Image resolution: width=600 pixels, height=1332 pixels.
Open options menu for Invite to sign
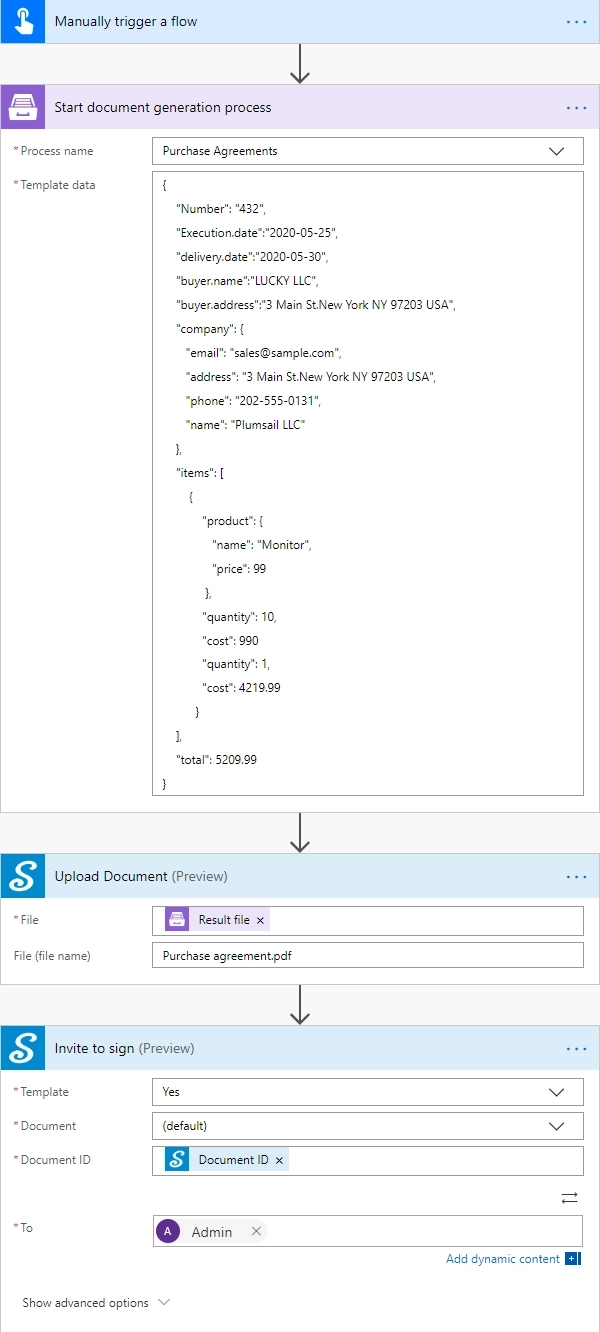click(577, 1048)
